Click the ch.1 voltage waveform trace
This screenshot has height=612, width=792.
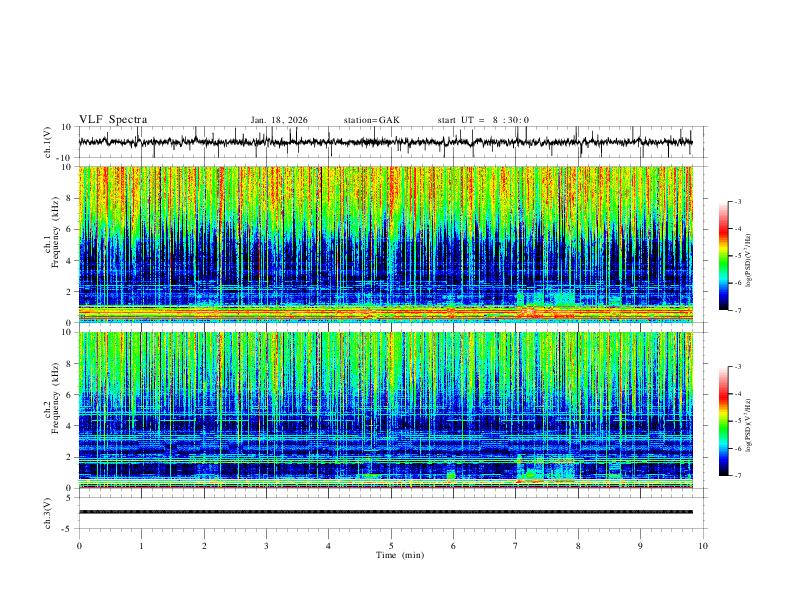click(386, 142)
